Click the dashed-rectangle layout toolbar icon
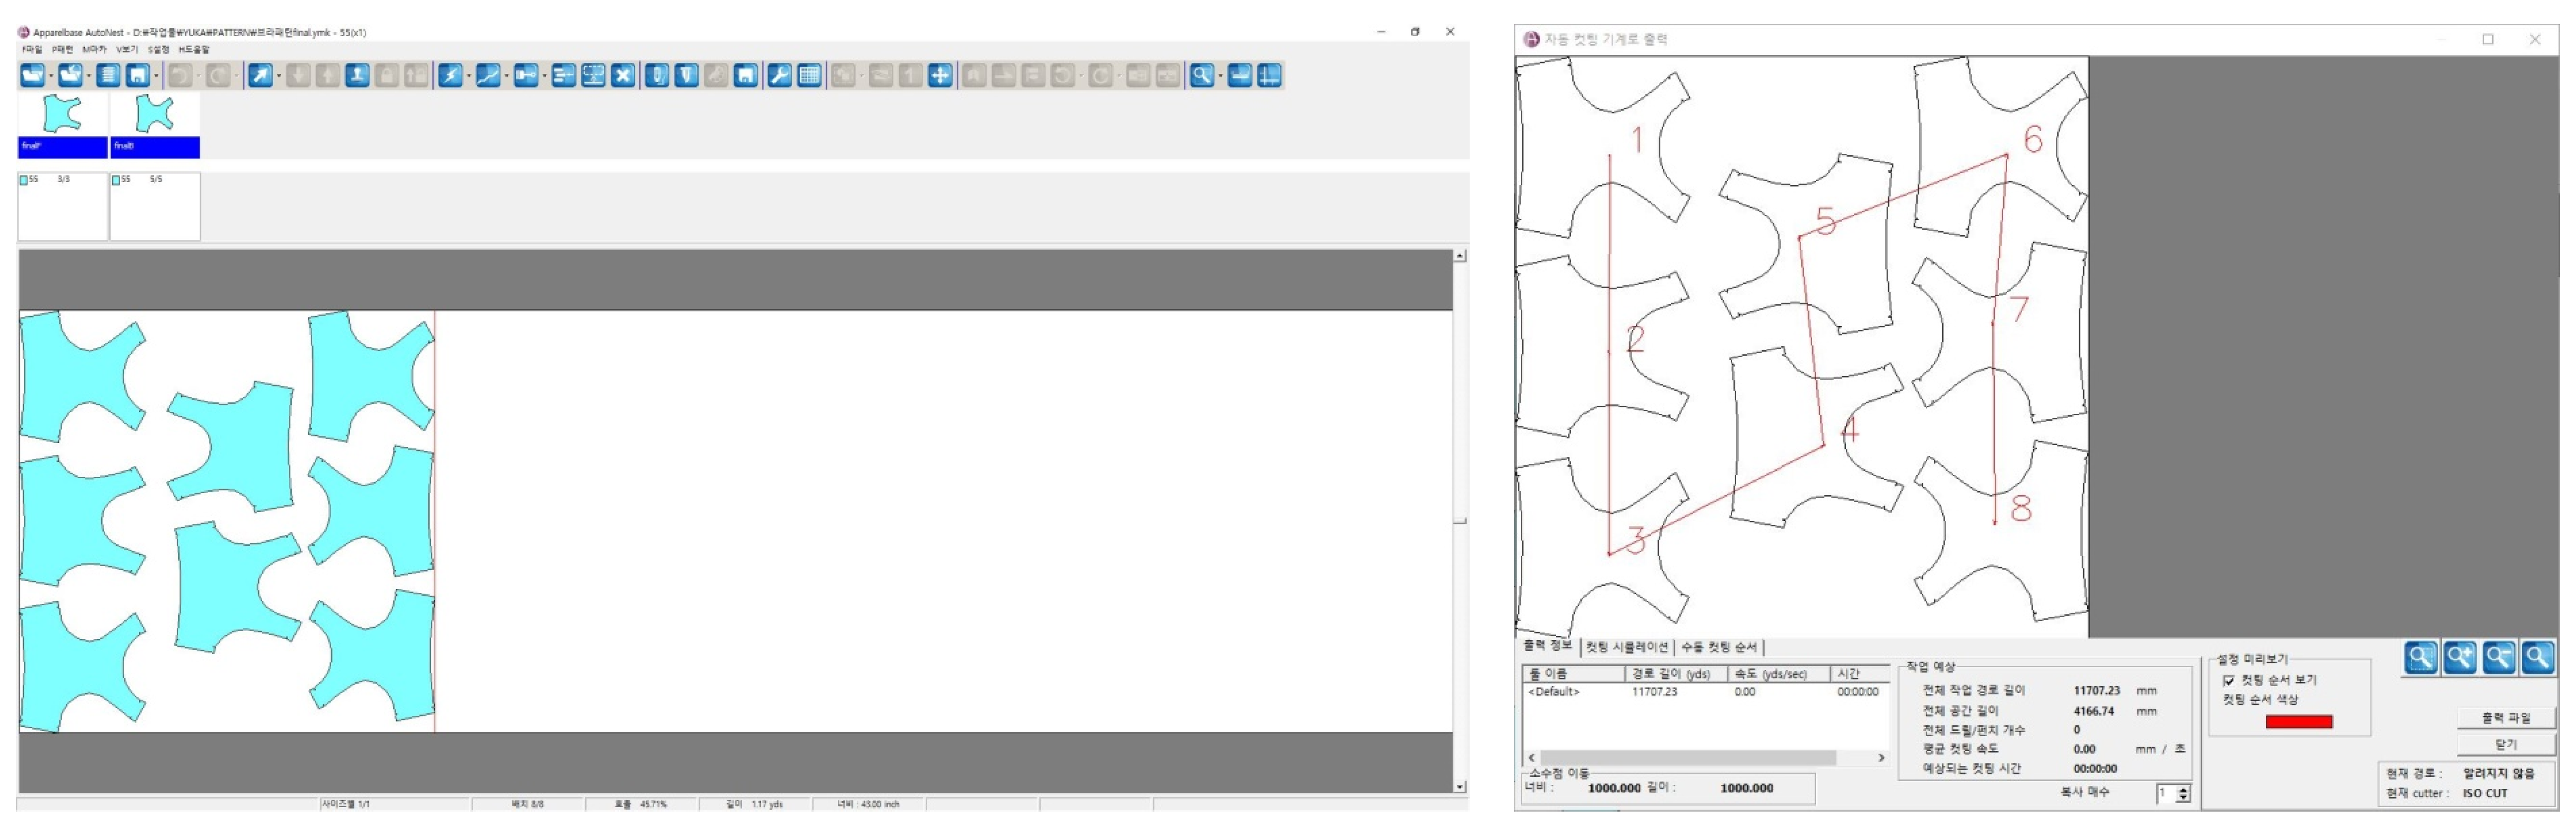Viewport: 2576px width, 828px height. (x=593, y=75)
